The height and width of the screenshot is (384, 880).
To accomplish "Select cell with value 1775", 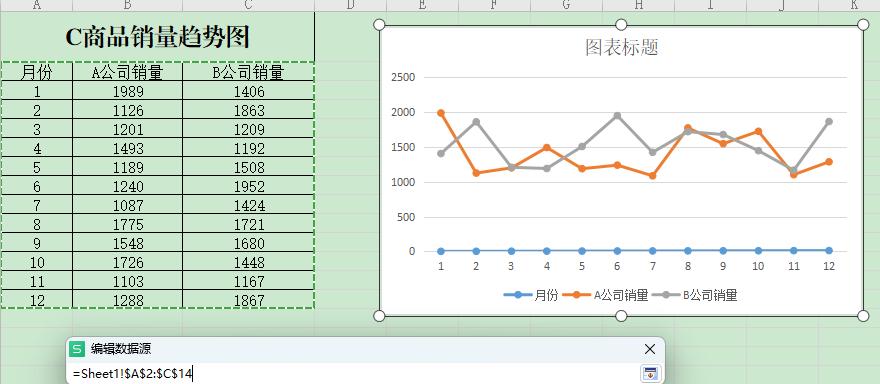I will [x=128, y=224].
